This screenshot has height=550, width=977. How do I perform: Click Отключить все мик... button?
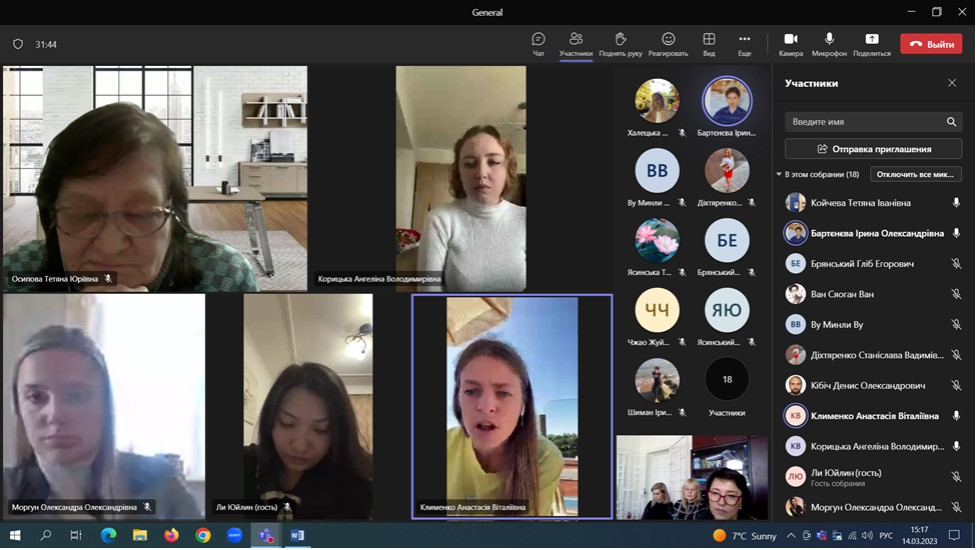(x=915, y=174)
